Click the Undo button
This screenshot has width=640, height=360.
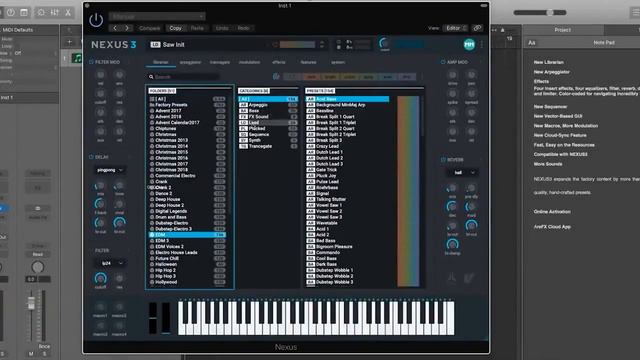tap(222, 28)
